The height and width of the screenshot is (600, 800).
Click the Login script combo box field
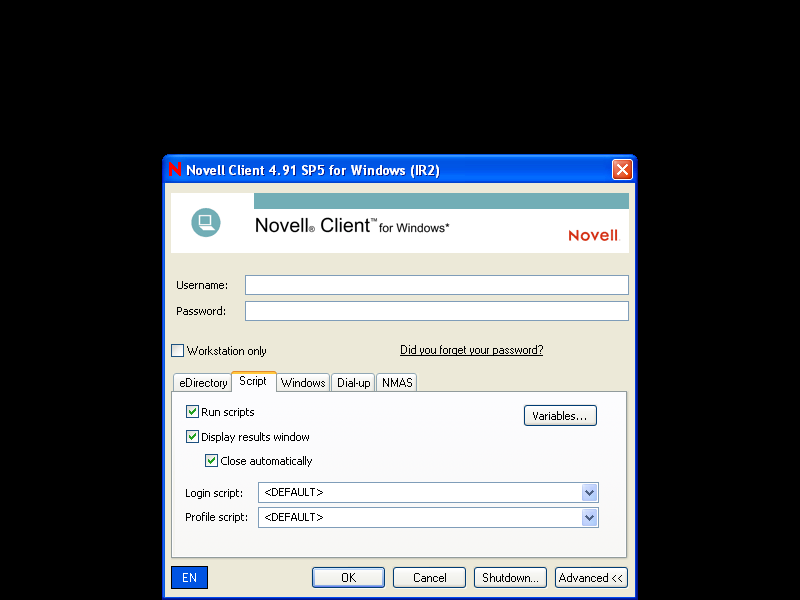pos(428,492)
